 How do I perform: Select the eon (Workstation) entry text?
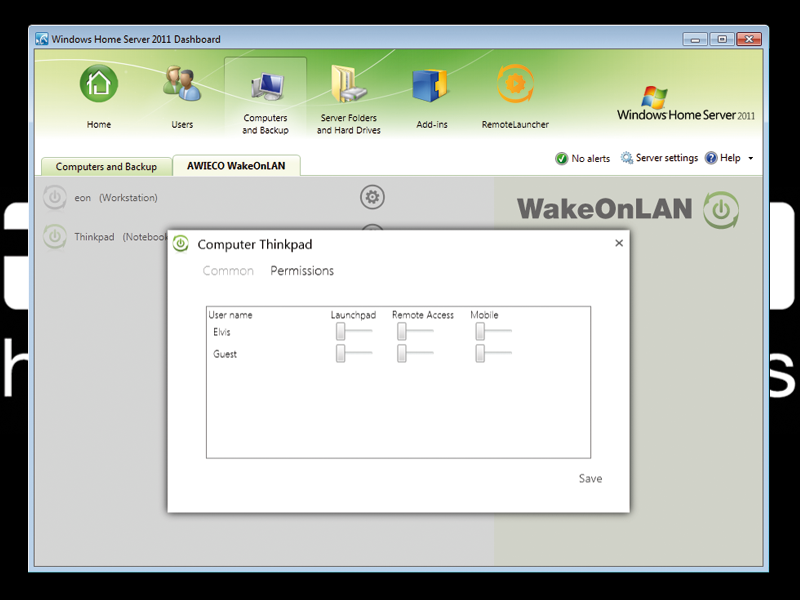click(x=116, y=198)
